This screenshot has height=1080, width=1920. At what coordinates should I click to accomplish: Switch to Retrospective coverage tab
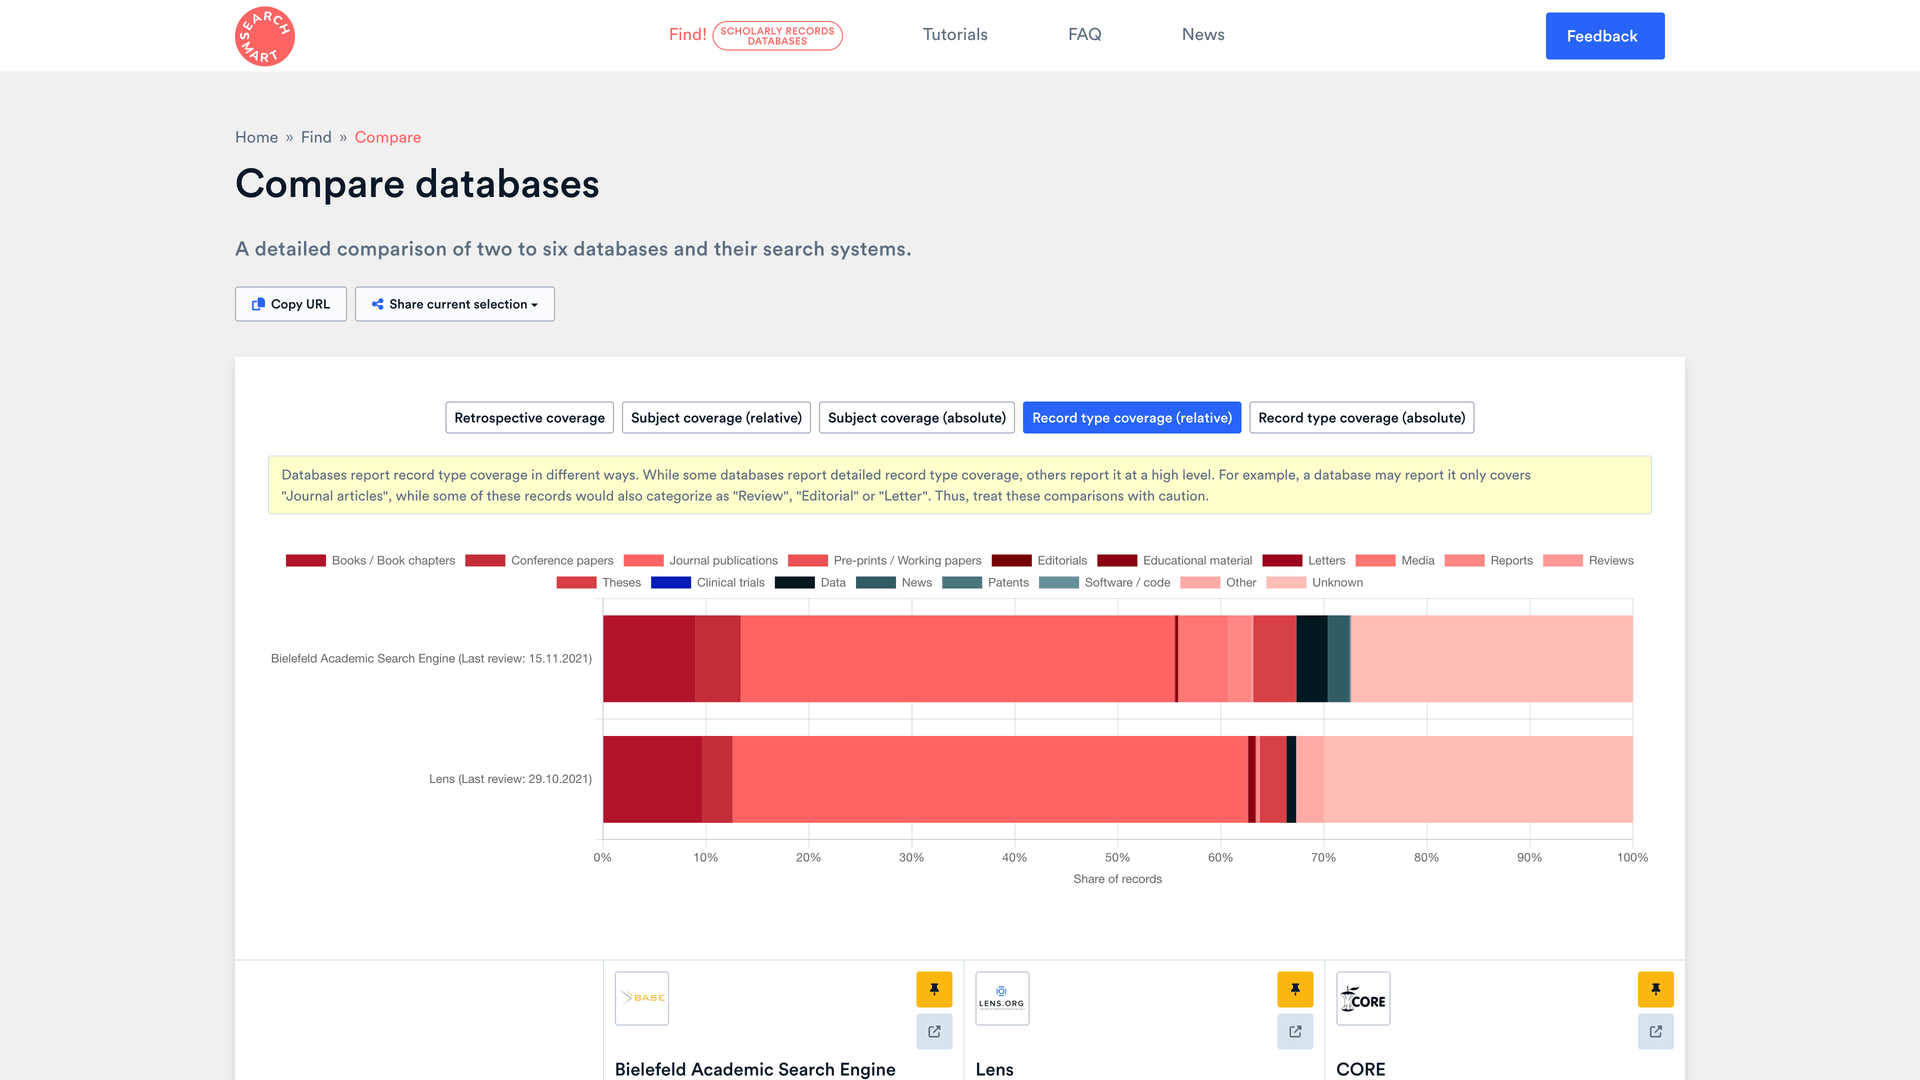point(529,418)
